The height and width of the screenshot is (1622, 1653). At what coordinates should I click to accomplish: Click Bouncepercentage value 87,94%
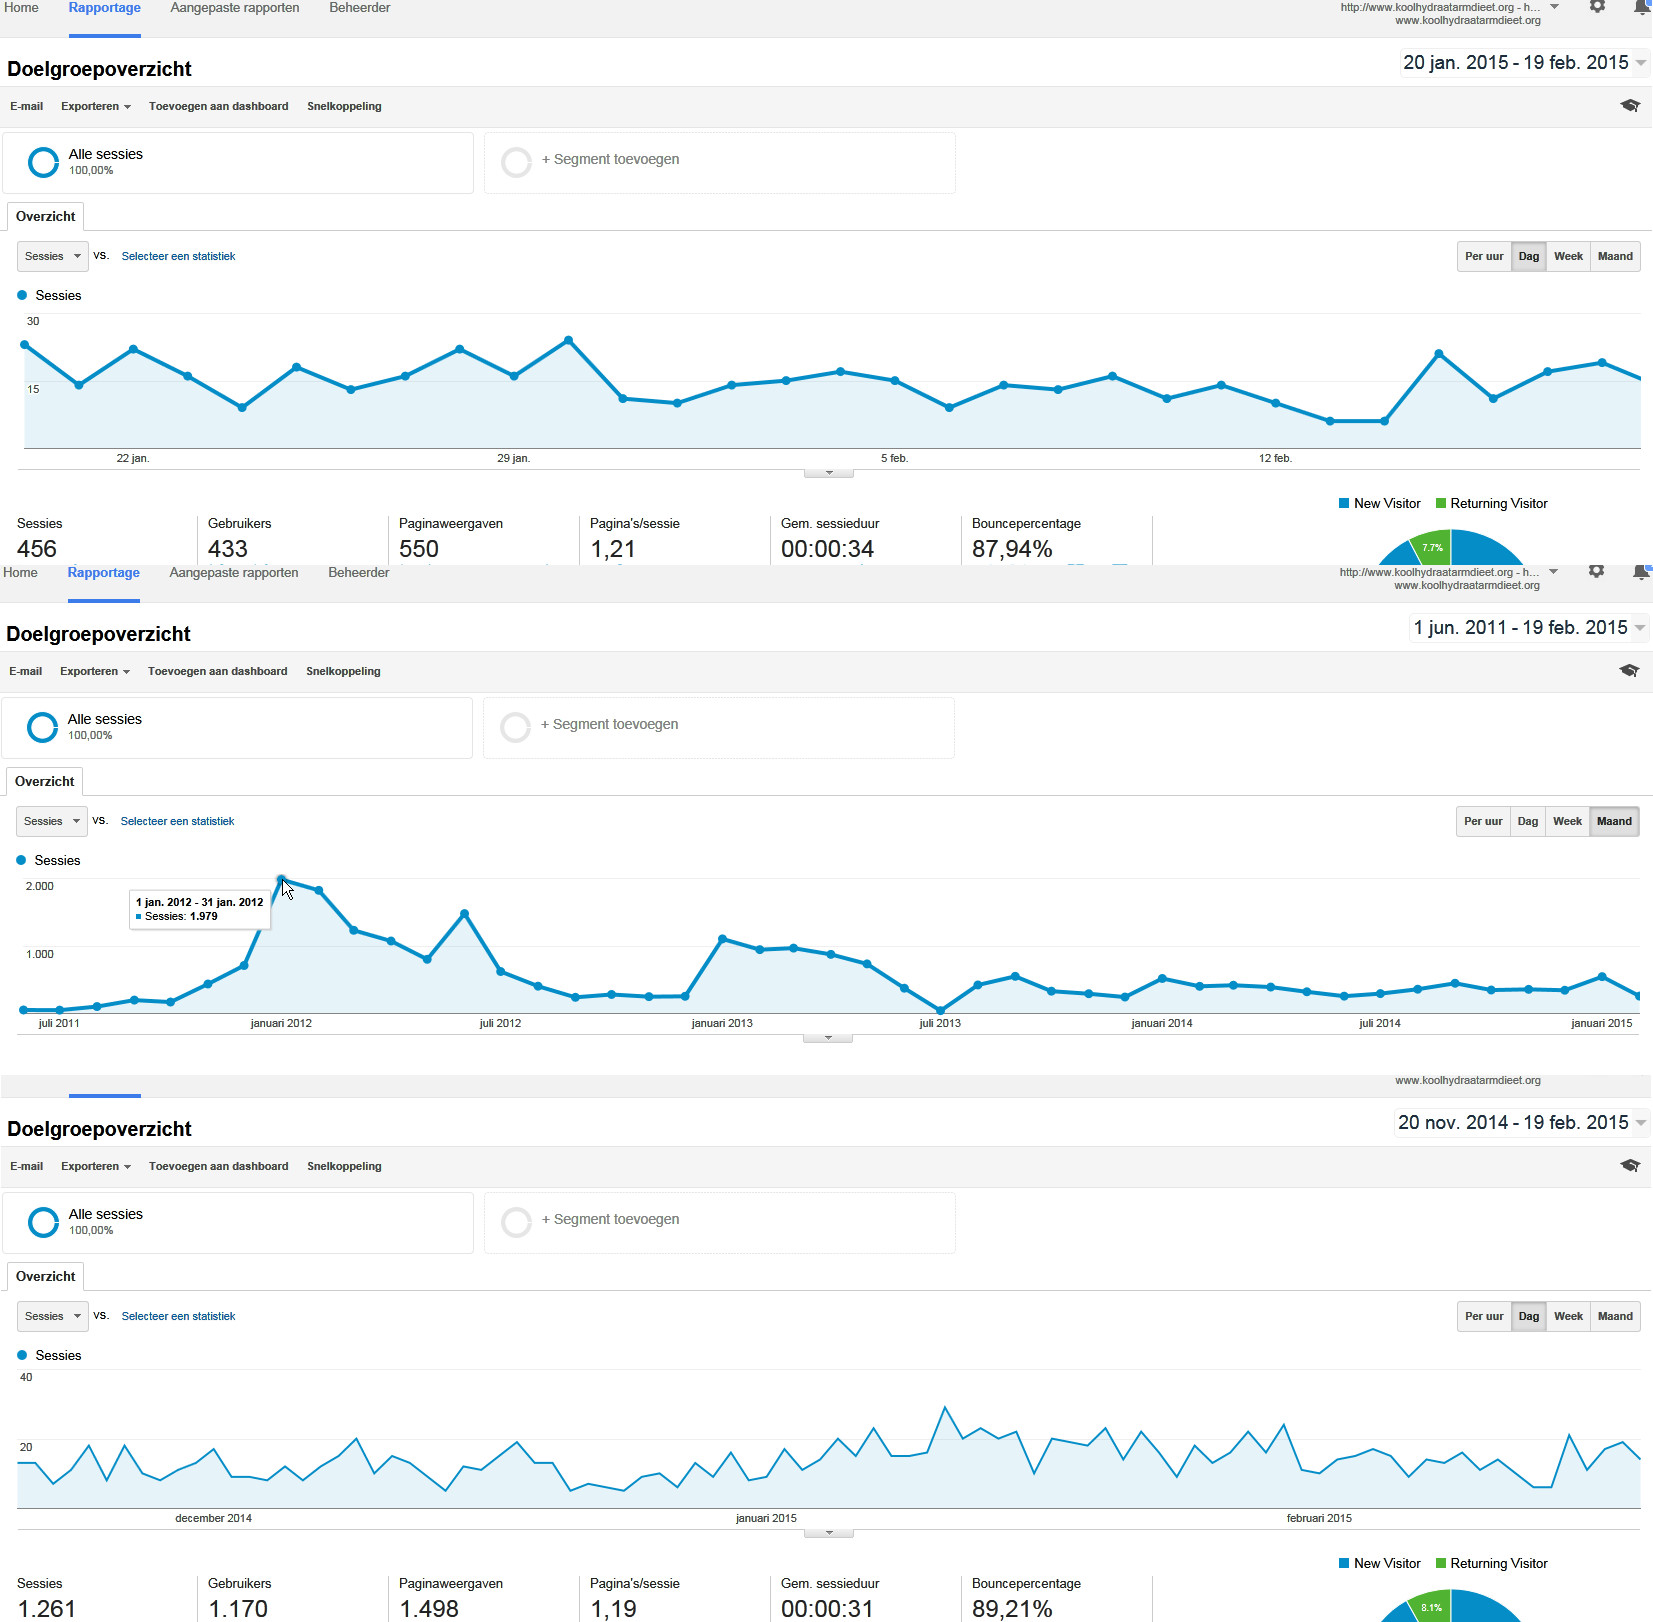pos(1012,549)
